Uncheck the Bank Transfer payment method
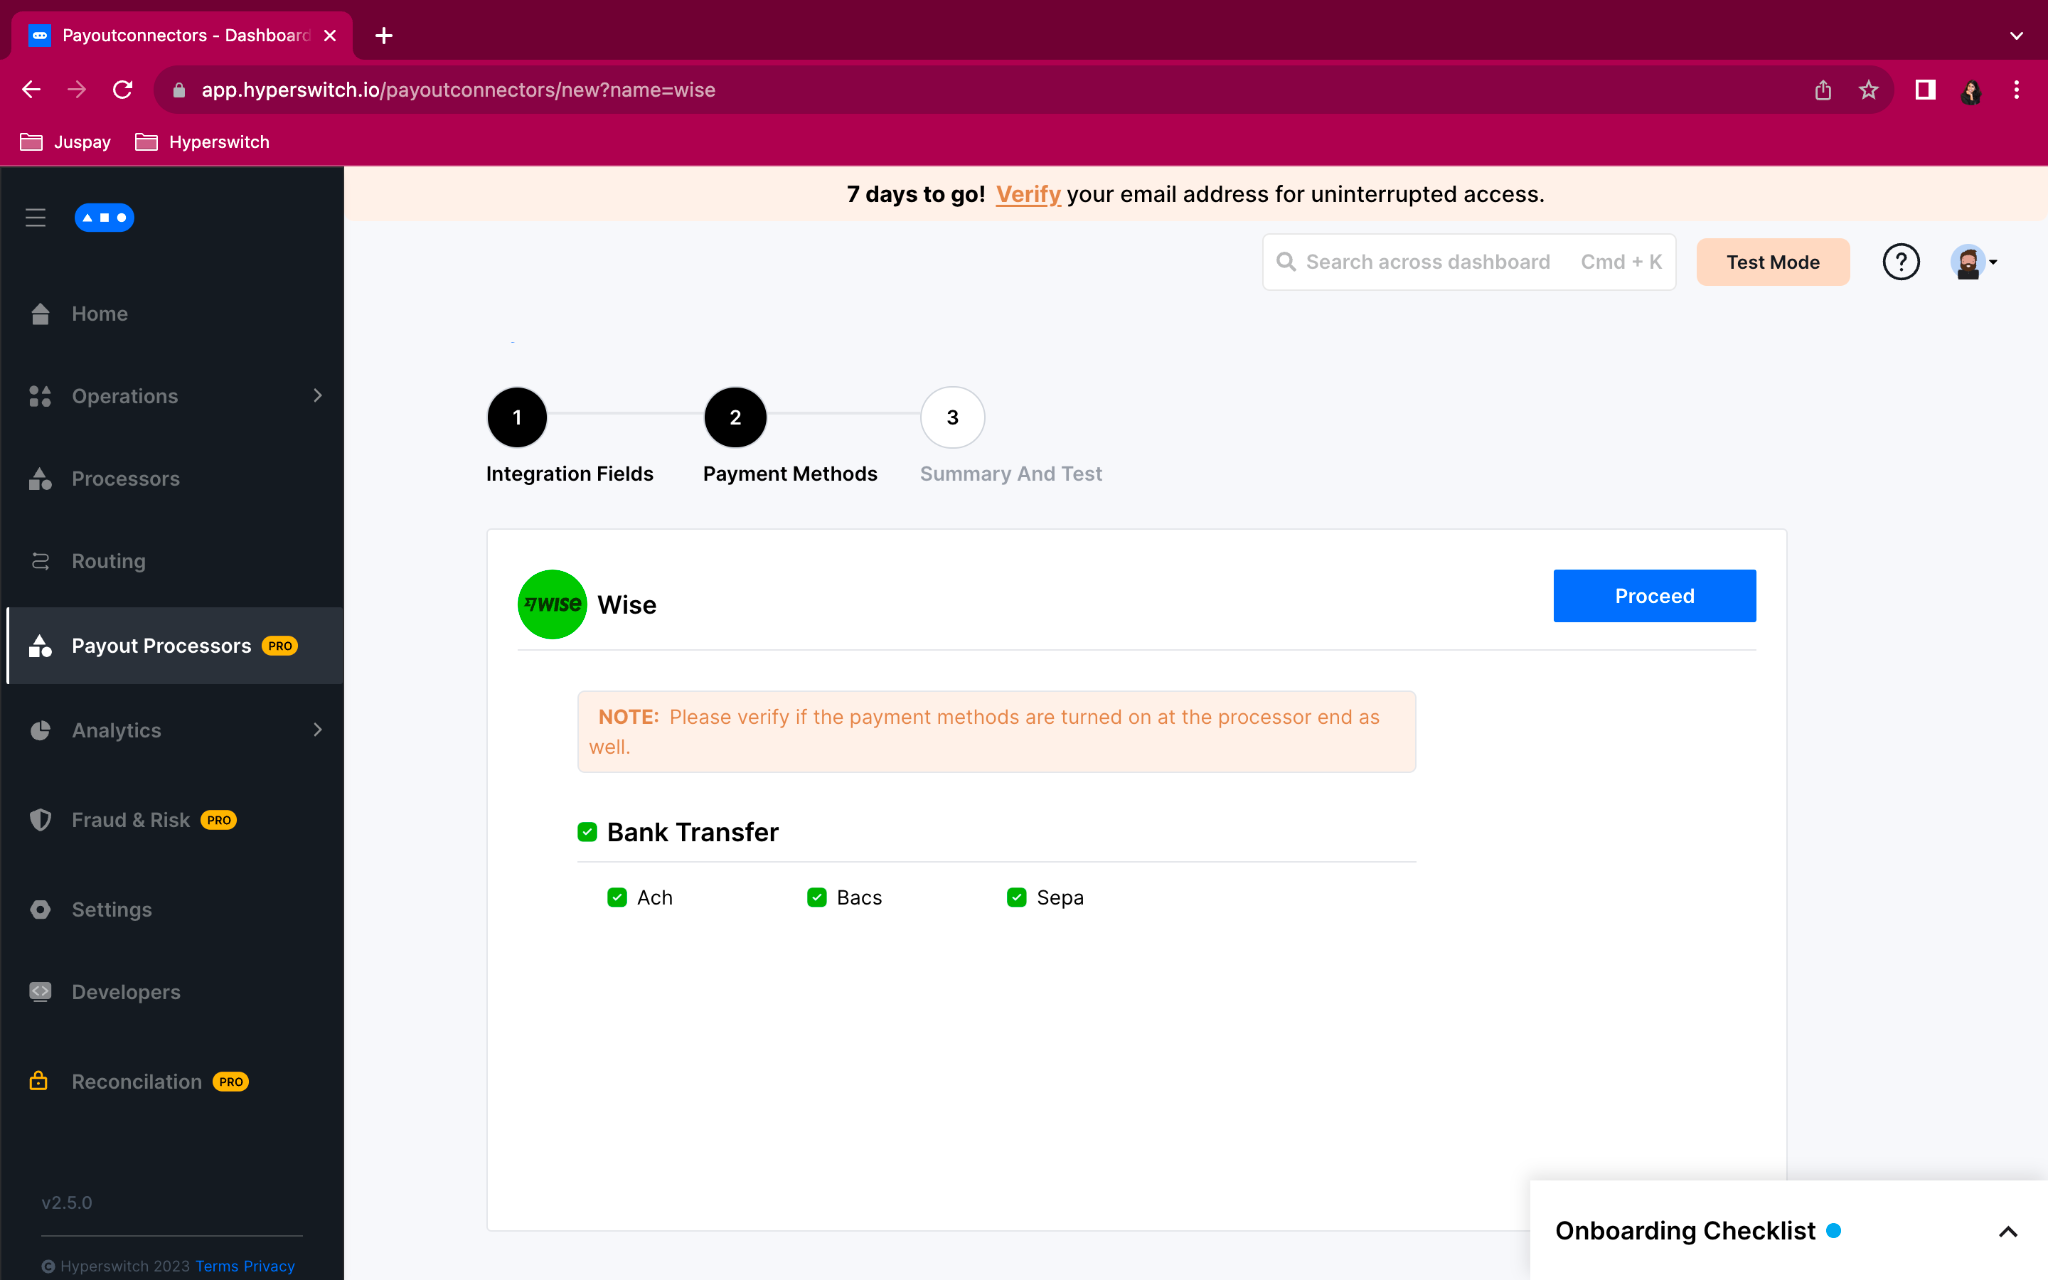The height and width of the screenshot is (1280, 2048). click(x=587, y=830)
